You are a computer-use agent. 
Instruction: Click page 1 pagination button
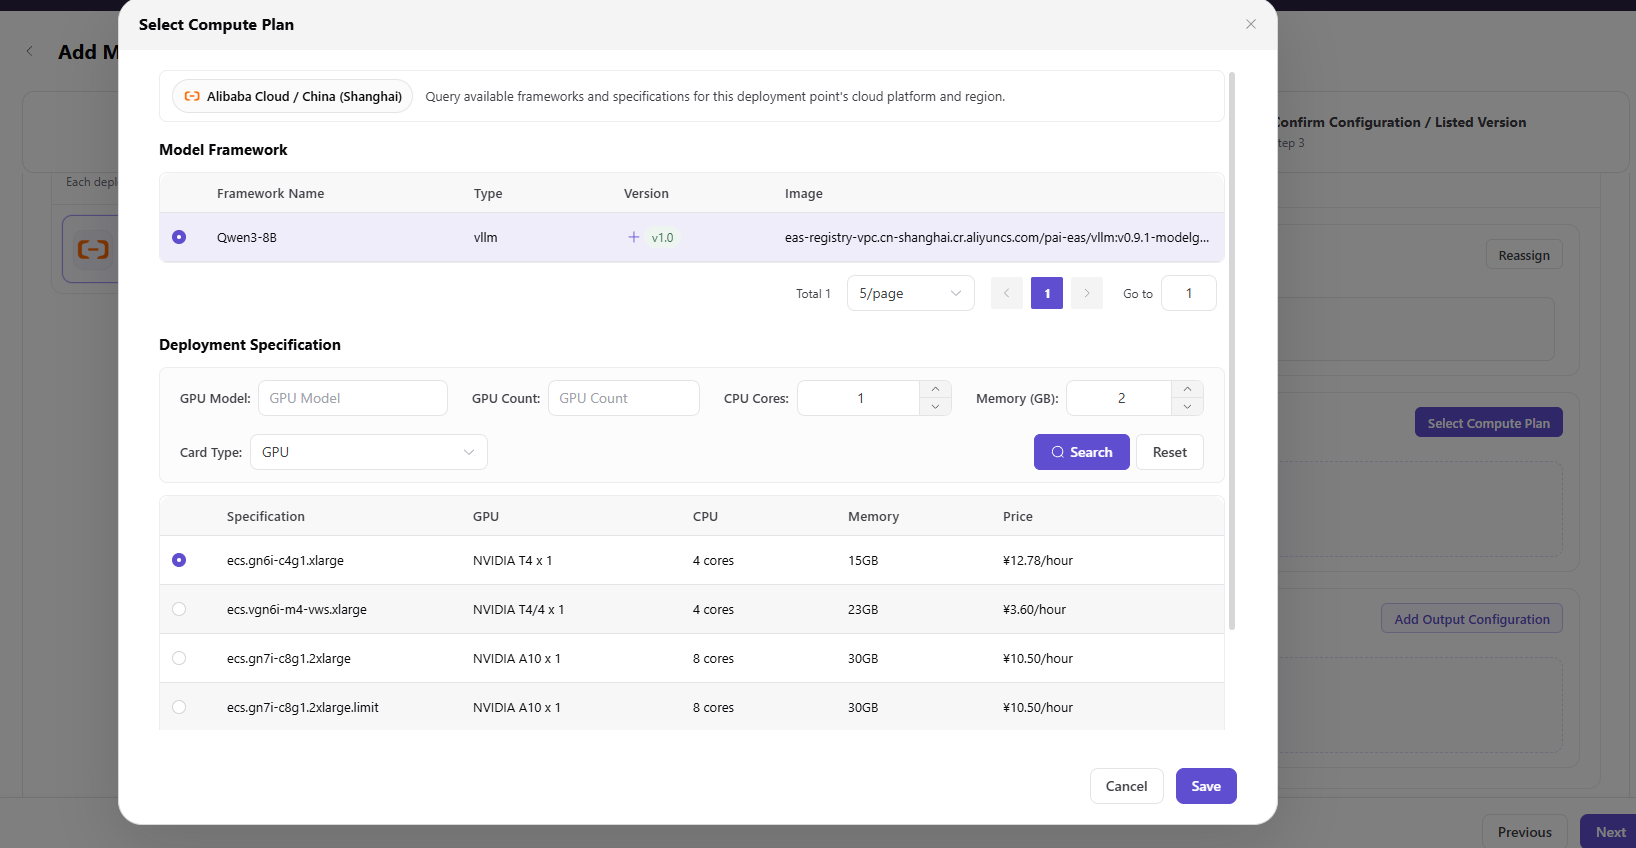[x=1047, y=293]
